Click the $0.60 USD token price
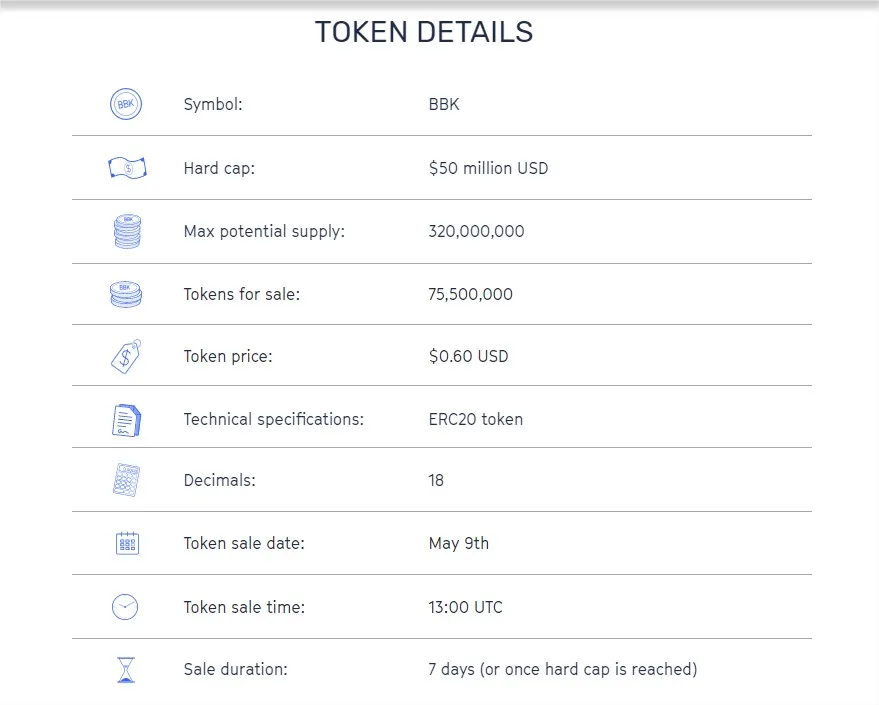879x705 pixels. click(469, 356)
